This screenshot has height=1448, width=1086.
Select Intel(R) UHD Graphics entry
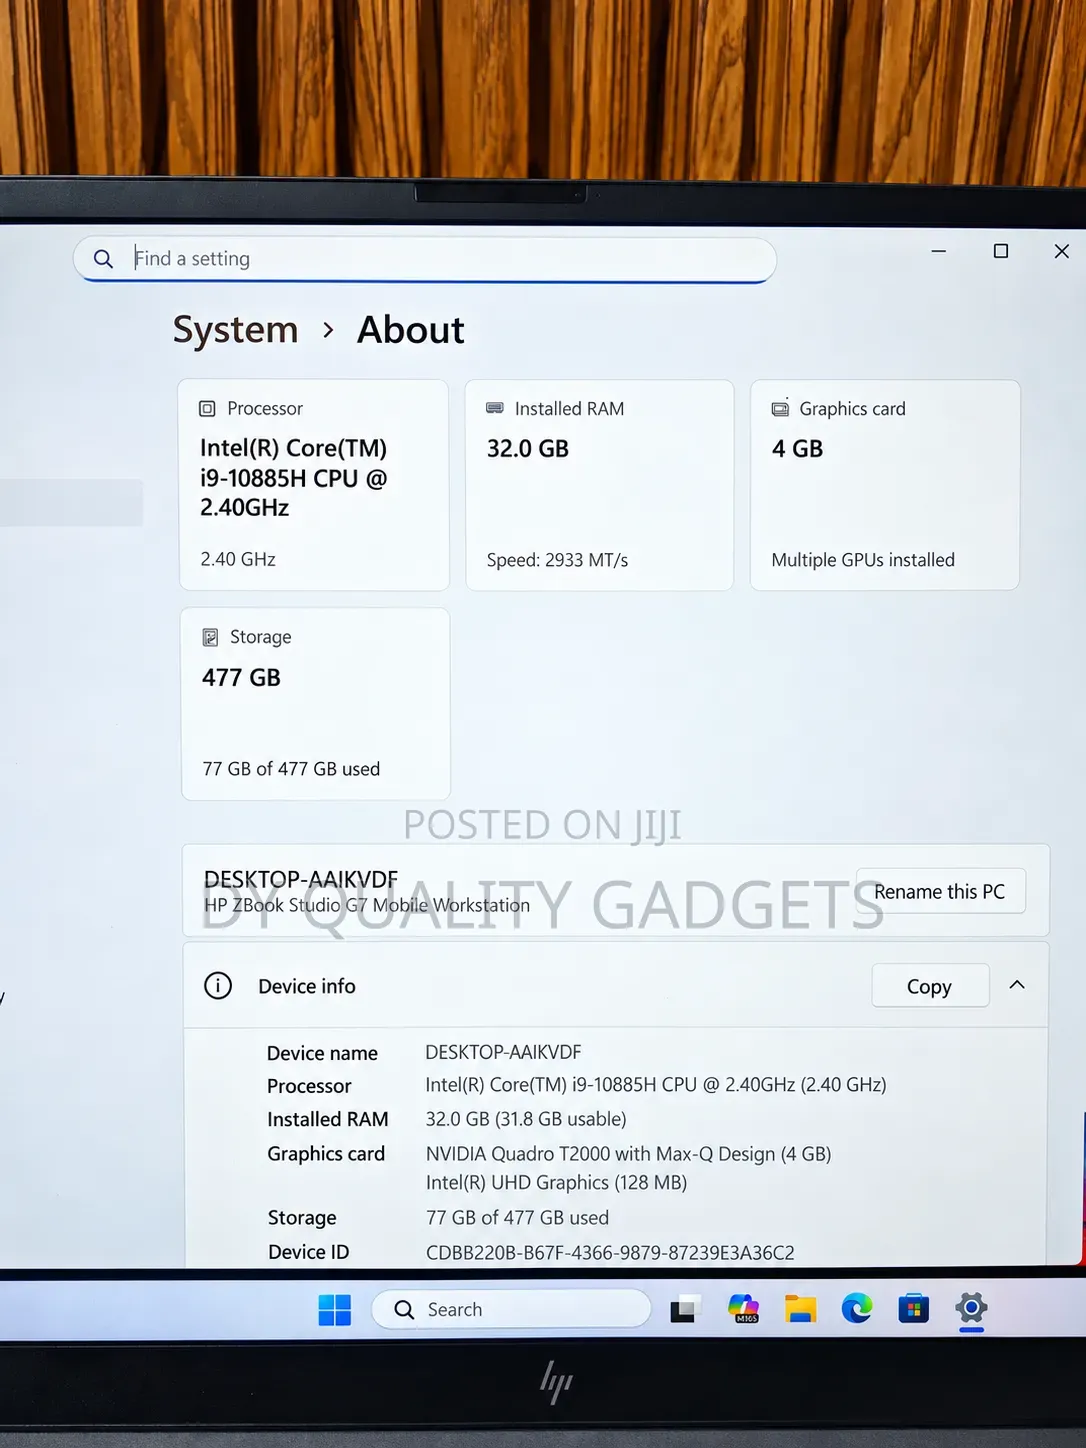tap(556, 1183)
